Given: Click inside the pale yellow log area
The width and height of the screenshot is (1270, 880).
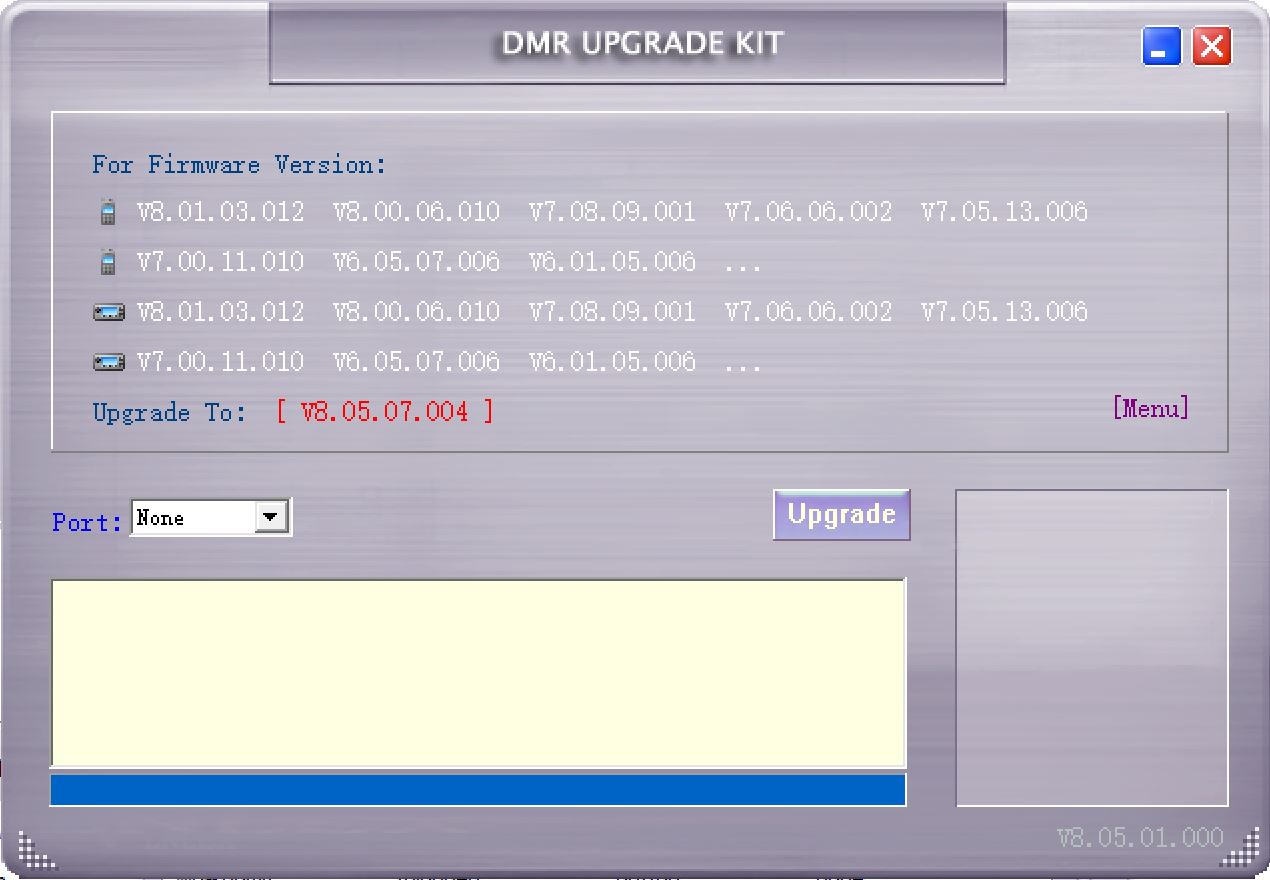Looking at the screenshot, I should [x=478, y=673].
